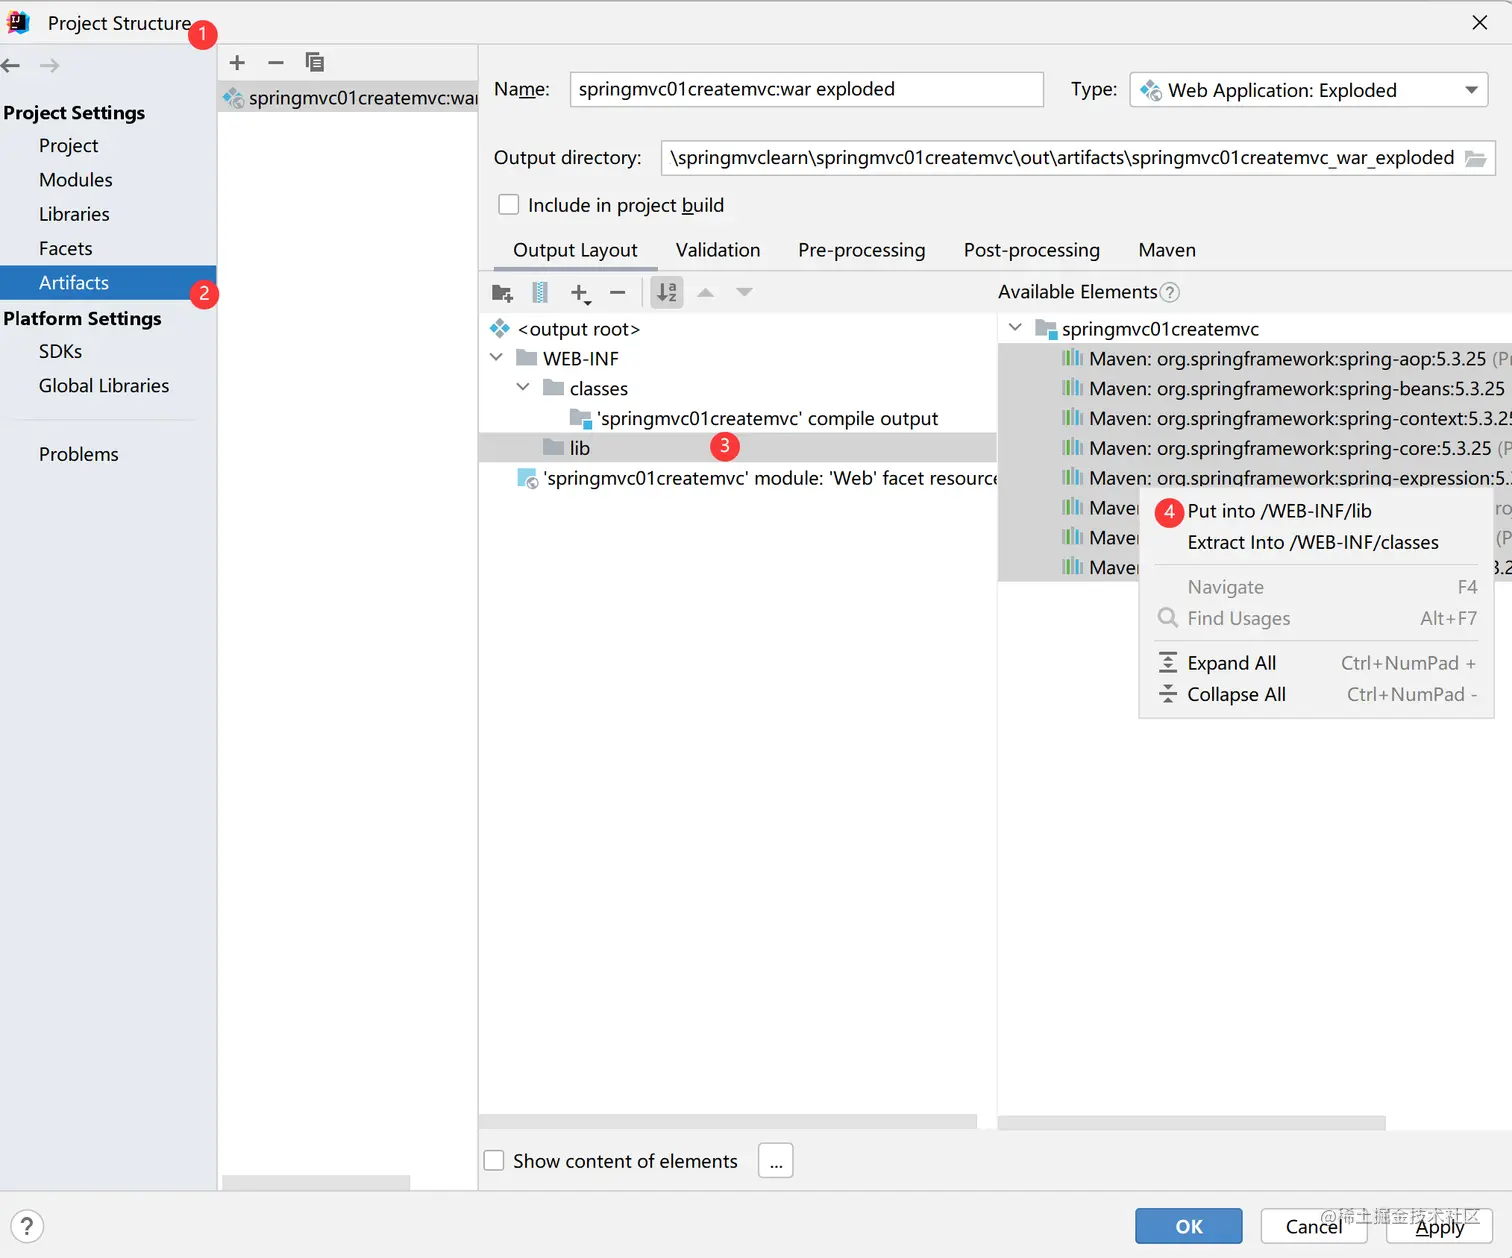Click Maven spring-core library icon
The height and width of the screenshot is (1258, 1512).
(1072, 448)
